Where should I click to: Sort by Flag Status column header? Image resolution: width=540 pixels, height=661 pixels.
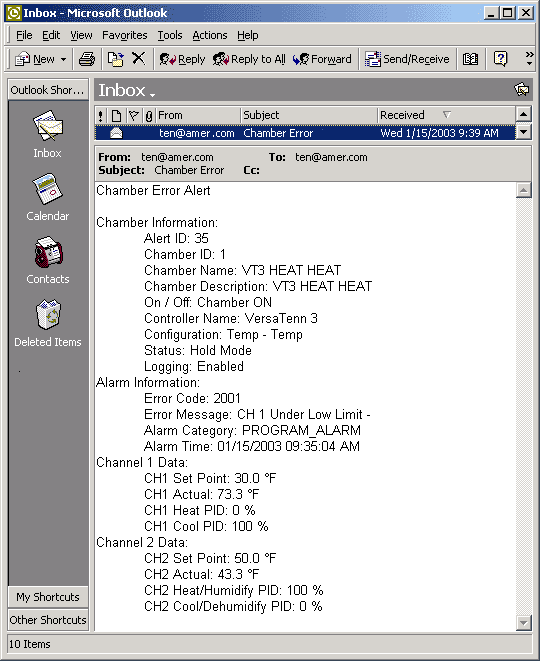[134, 116]
